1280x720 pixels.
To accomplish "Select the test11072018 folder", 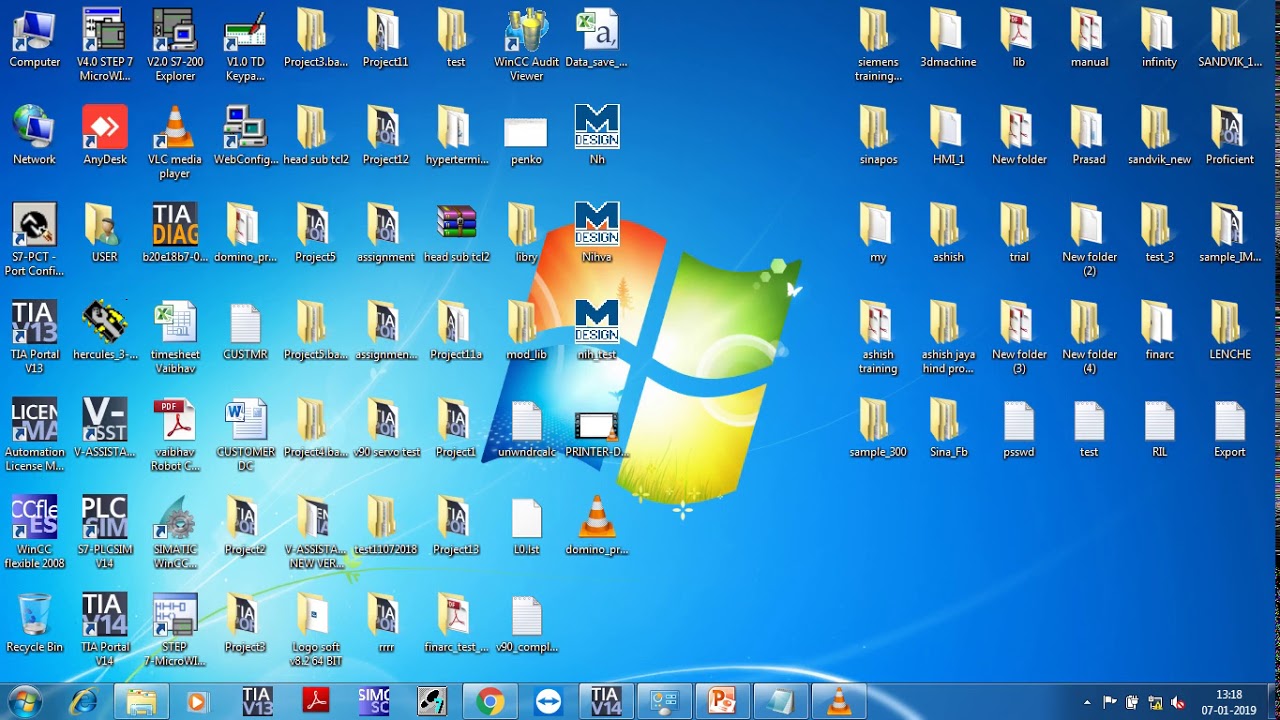I will pos(385,525).
